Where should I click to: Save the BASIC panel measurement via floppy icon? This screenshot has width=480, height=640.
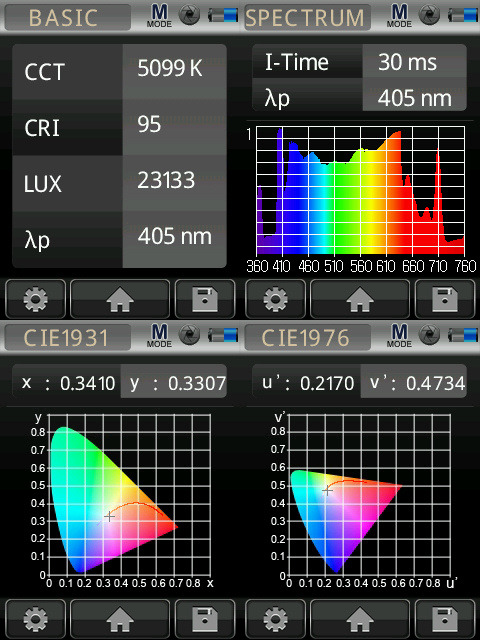click(x=205, y=299)
